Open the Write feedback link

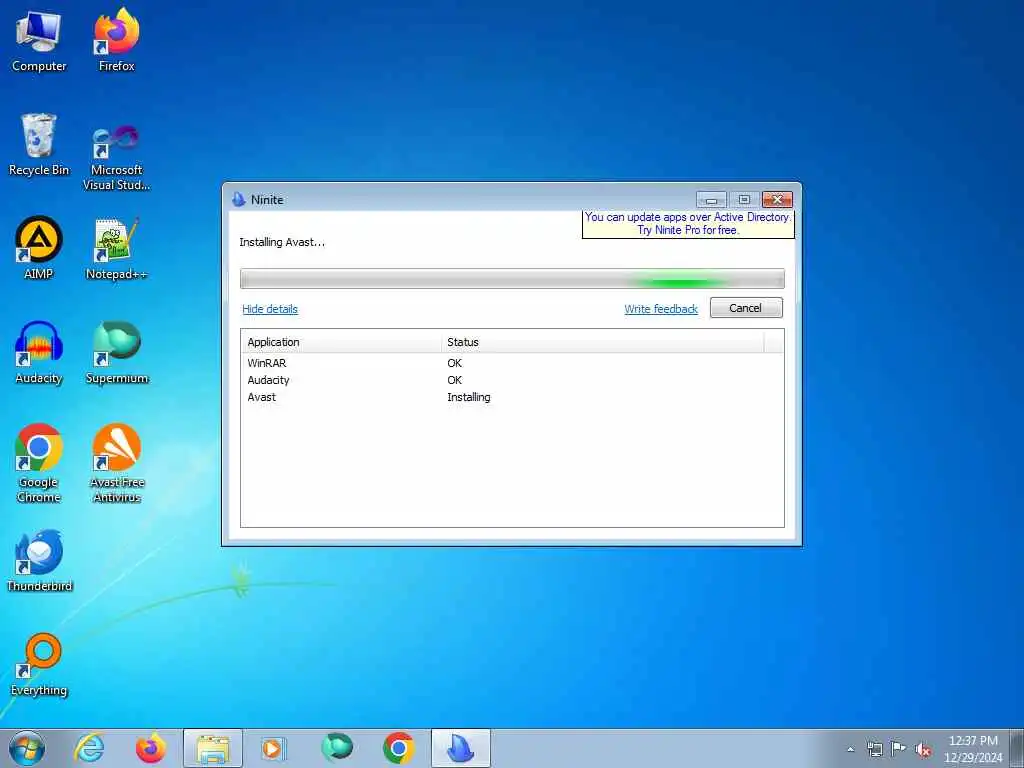click(x=661, y=309)
